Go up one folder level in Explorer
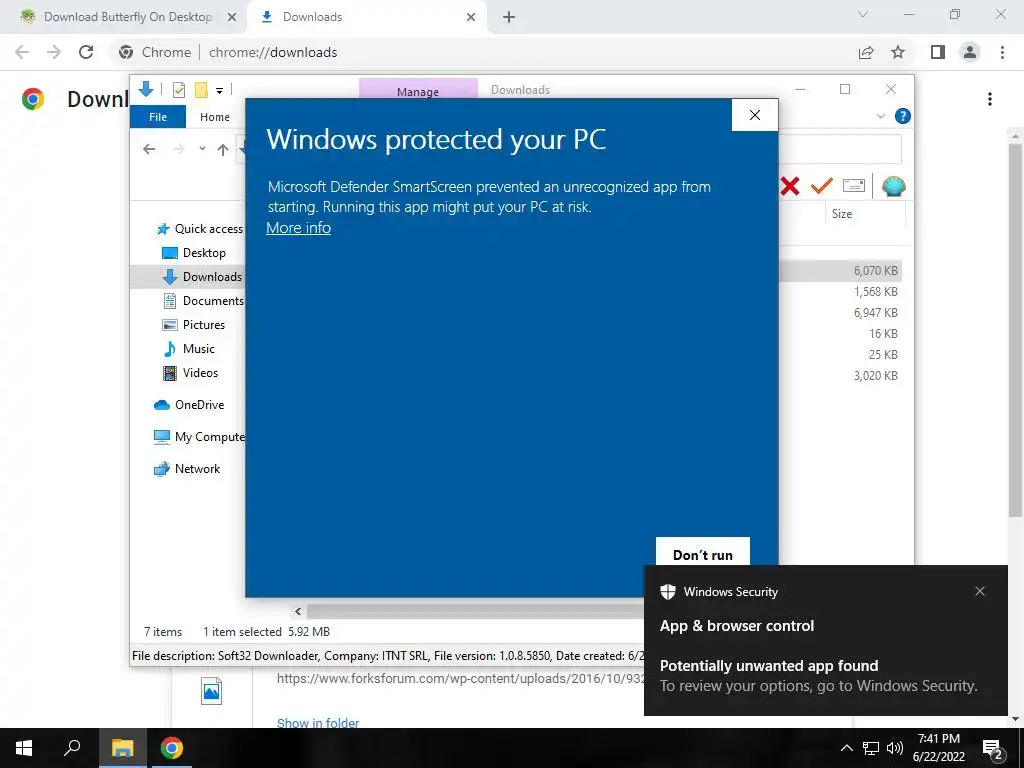This screenshot has width=1024, height=768. [223, 150]
